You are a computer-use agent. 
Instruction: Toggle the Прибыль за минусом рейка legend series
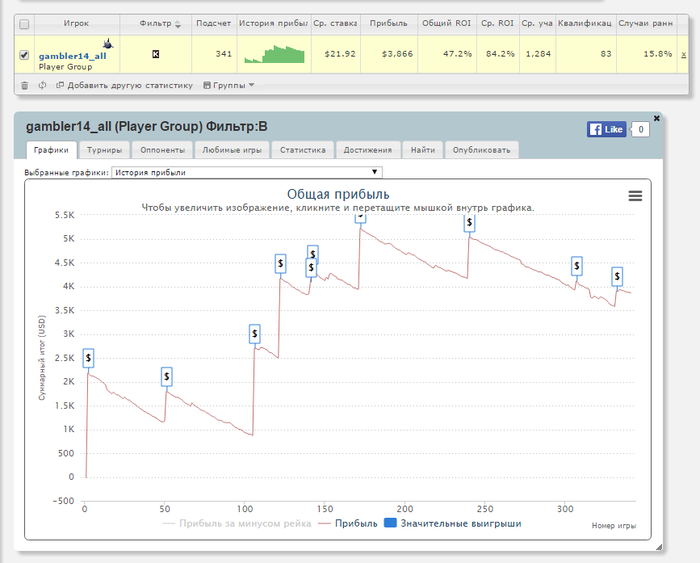click(237, 523)
